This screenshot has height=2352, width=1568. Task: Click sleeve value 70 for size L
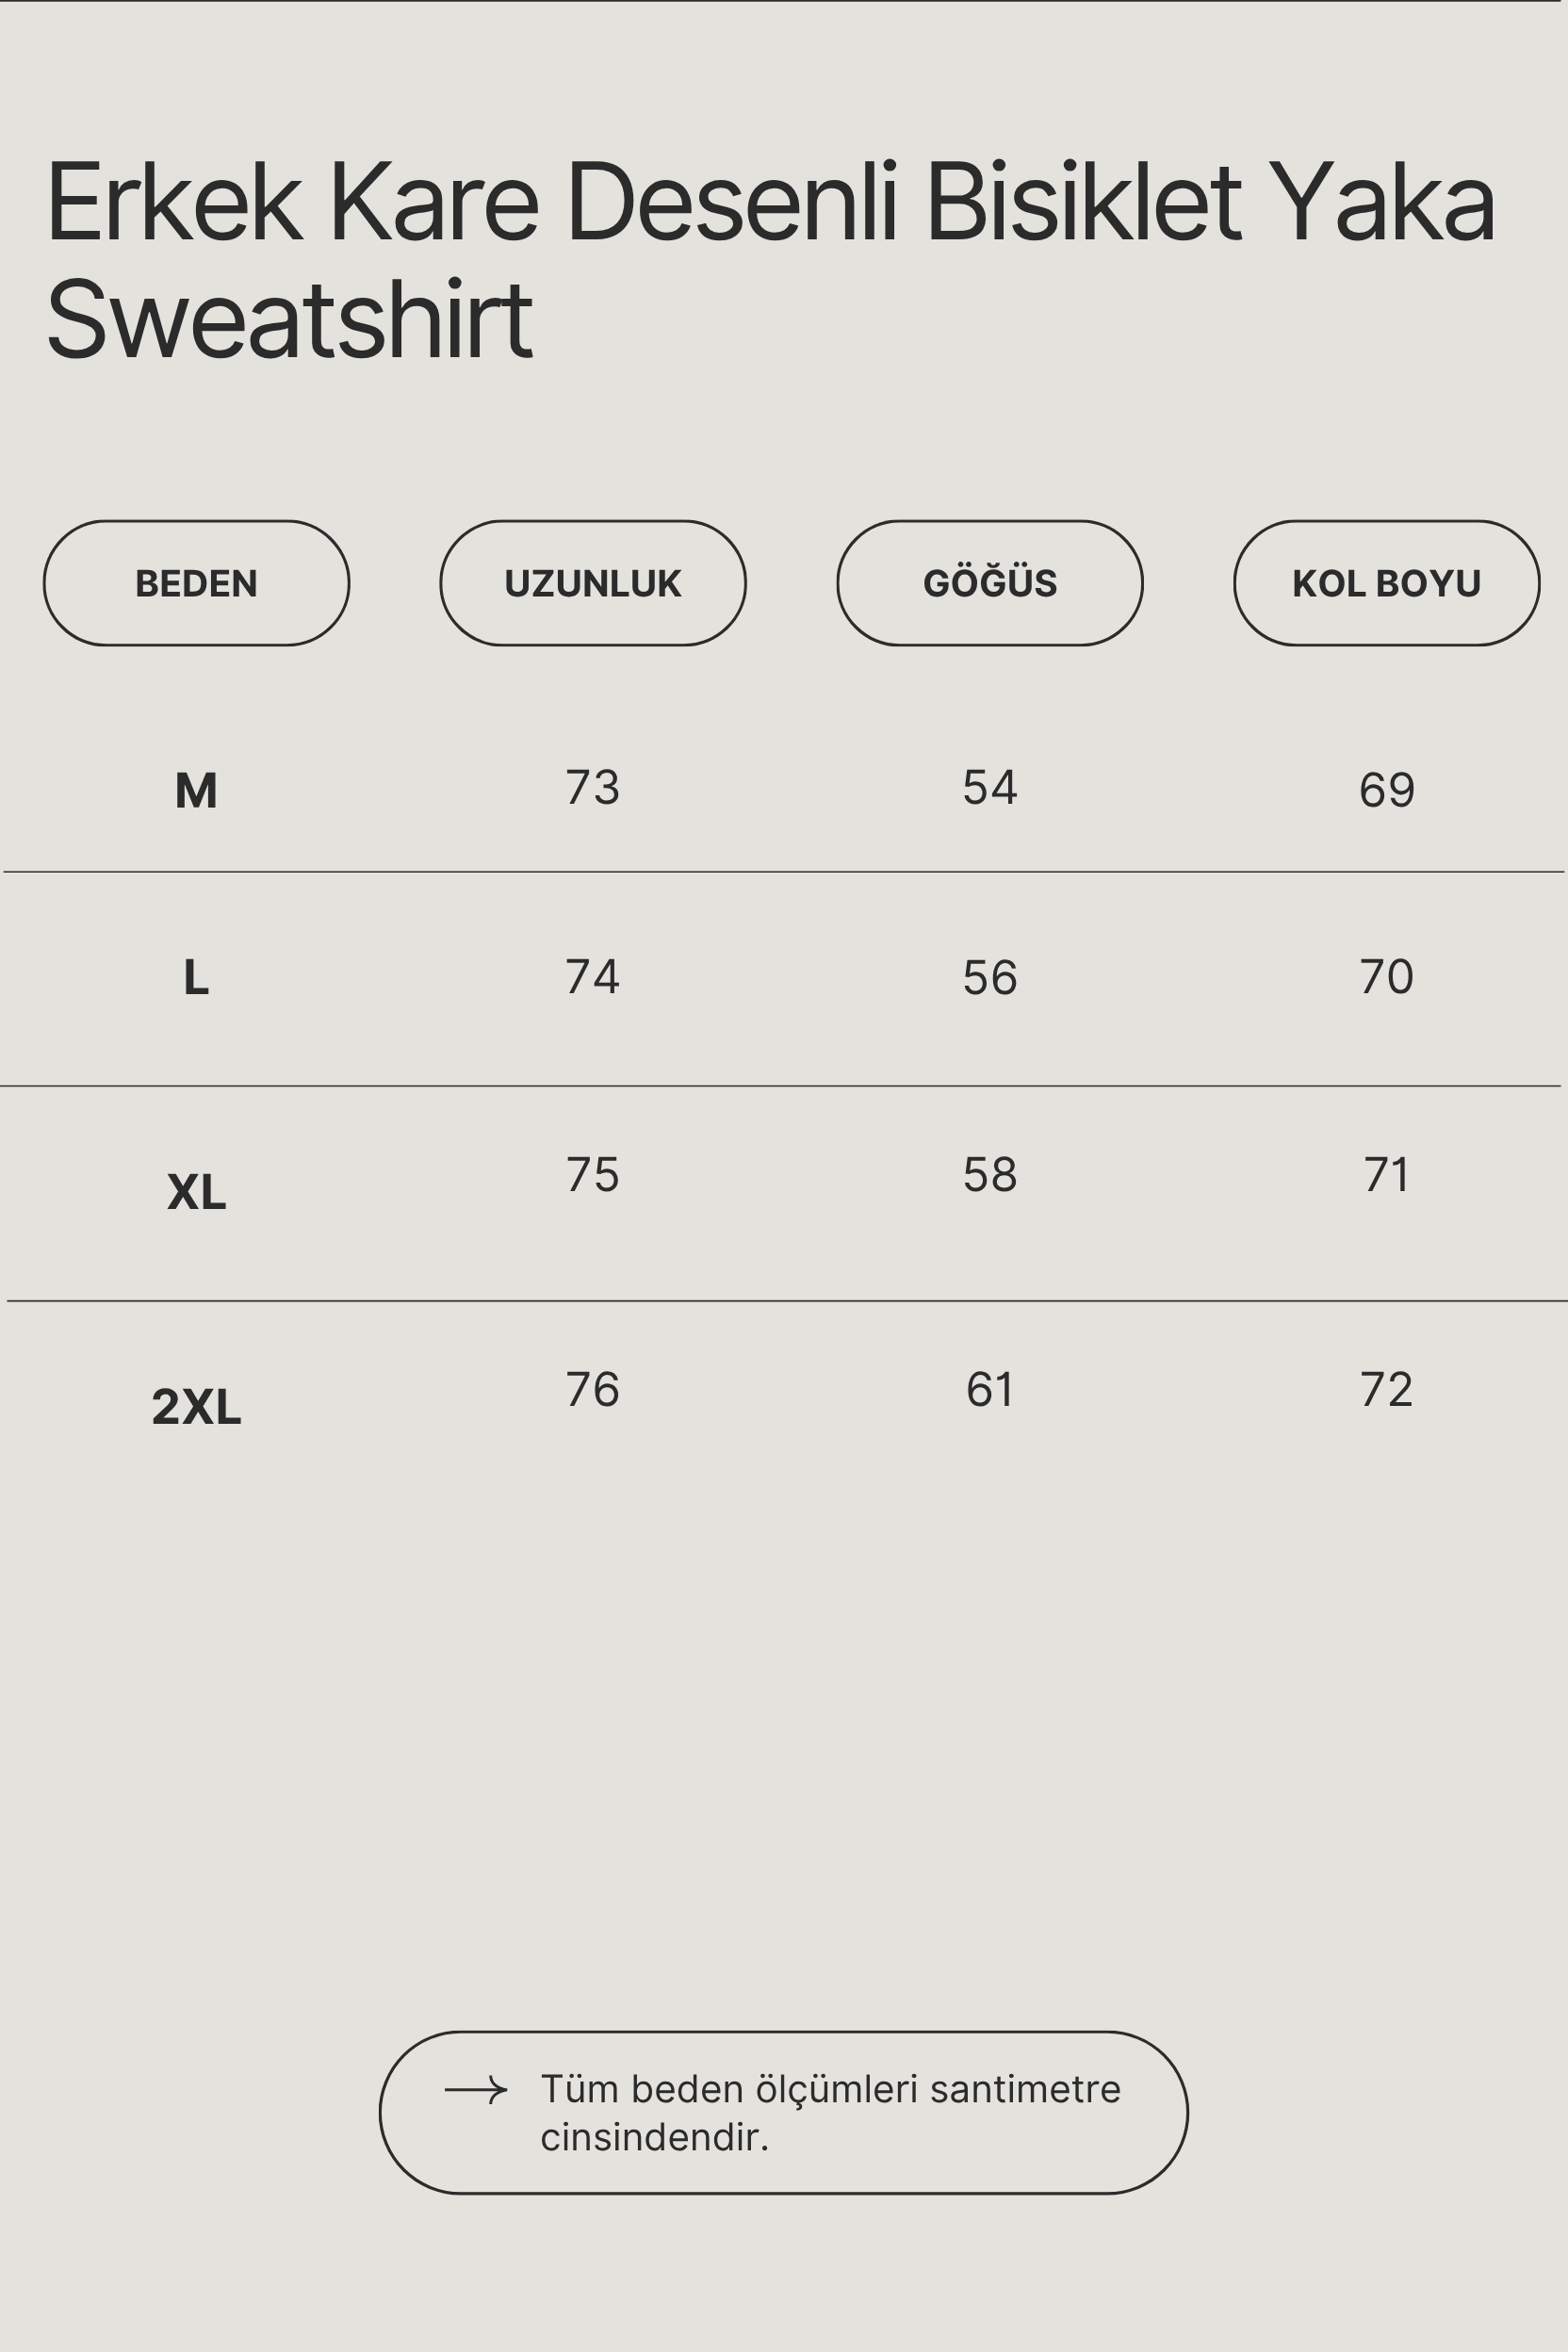point(1387,976)
